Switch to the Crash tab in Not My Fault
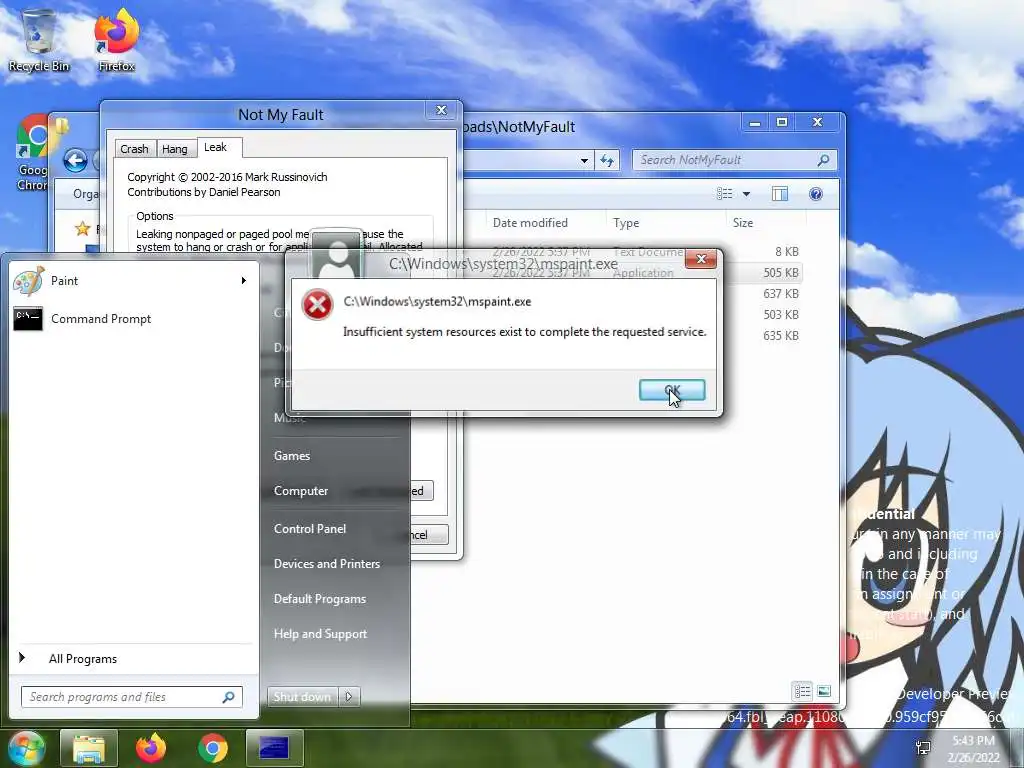The image size is (1024, 768). (x=134, y=149)
